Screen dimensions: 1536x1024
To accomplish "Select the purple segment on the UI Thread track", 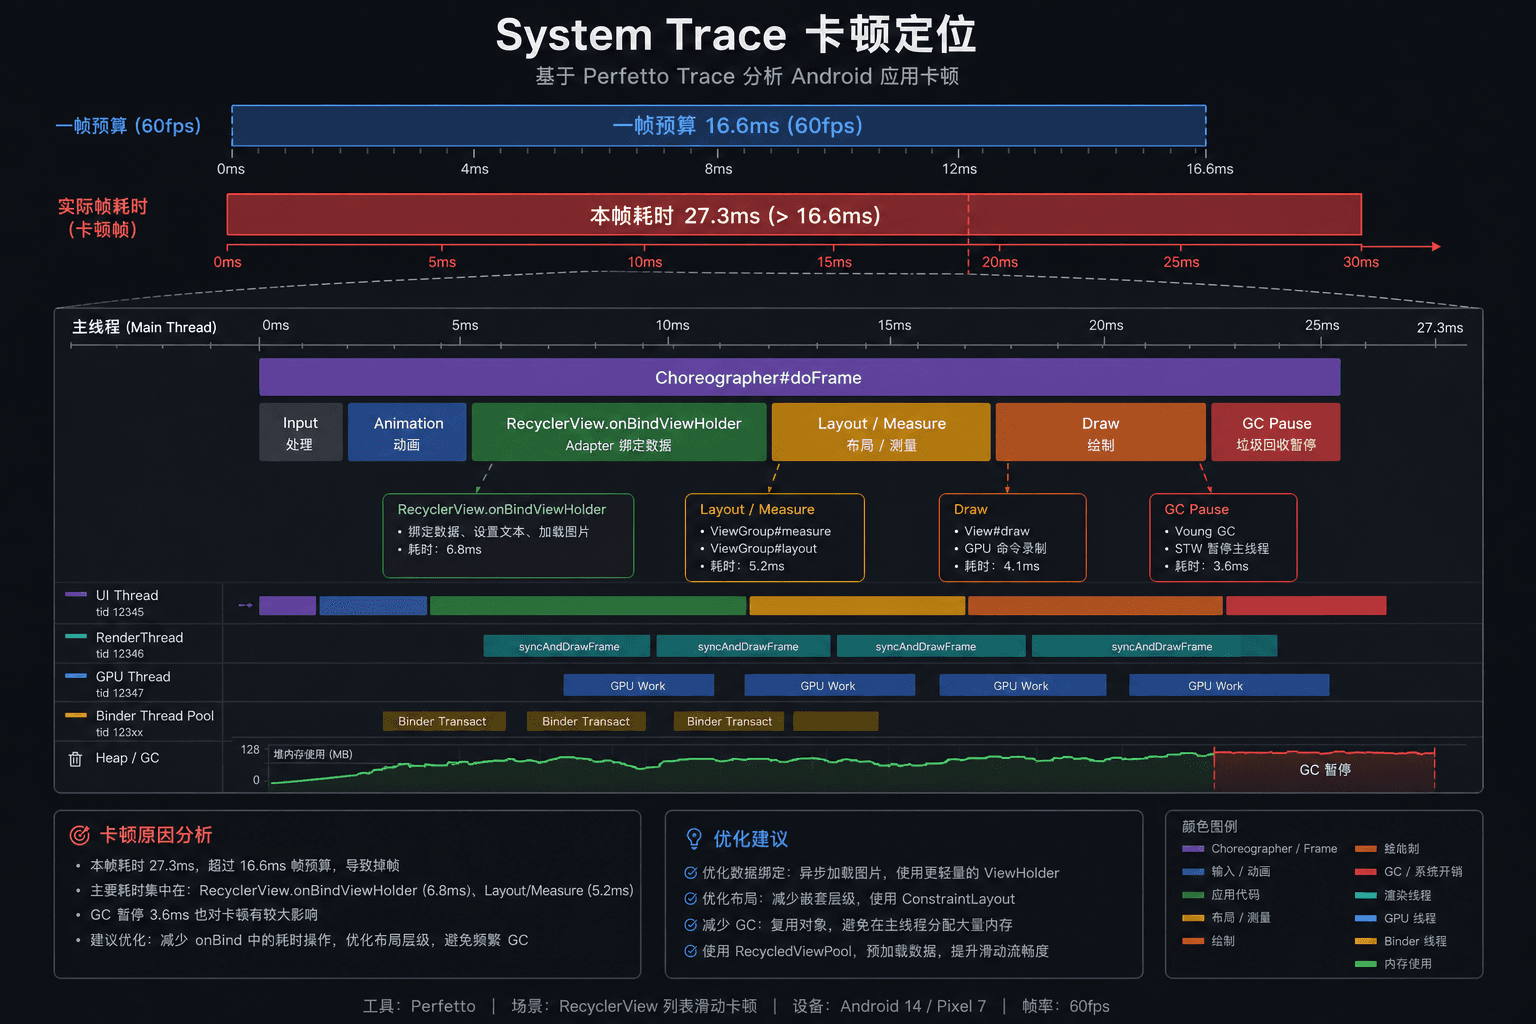I will (x=287, y=605).
